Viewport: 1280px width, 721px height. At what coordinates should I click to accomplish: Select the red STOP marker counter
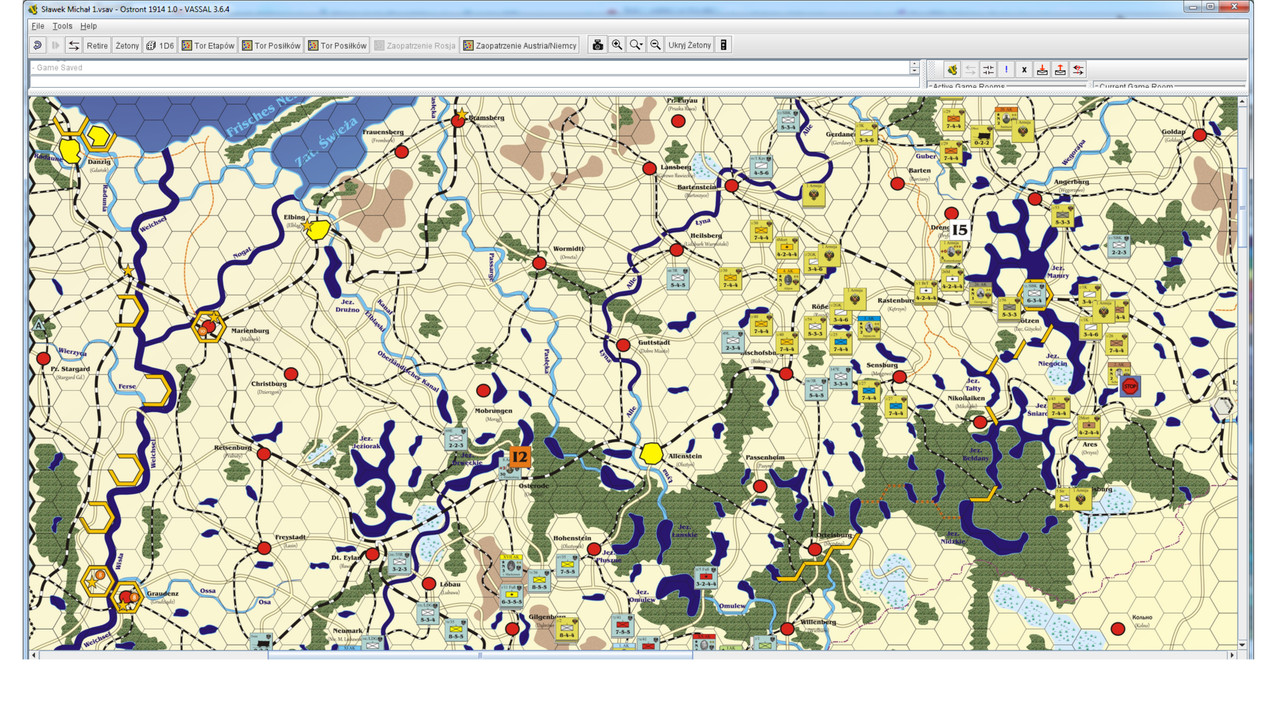pyautogui.click(x=1130, y=385)
